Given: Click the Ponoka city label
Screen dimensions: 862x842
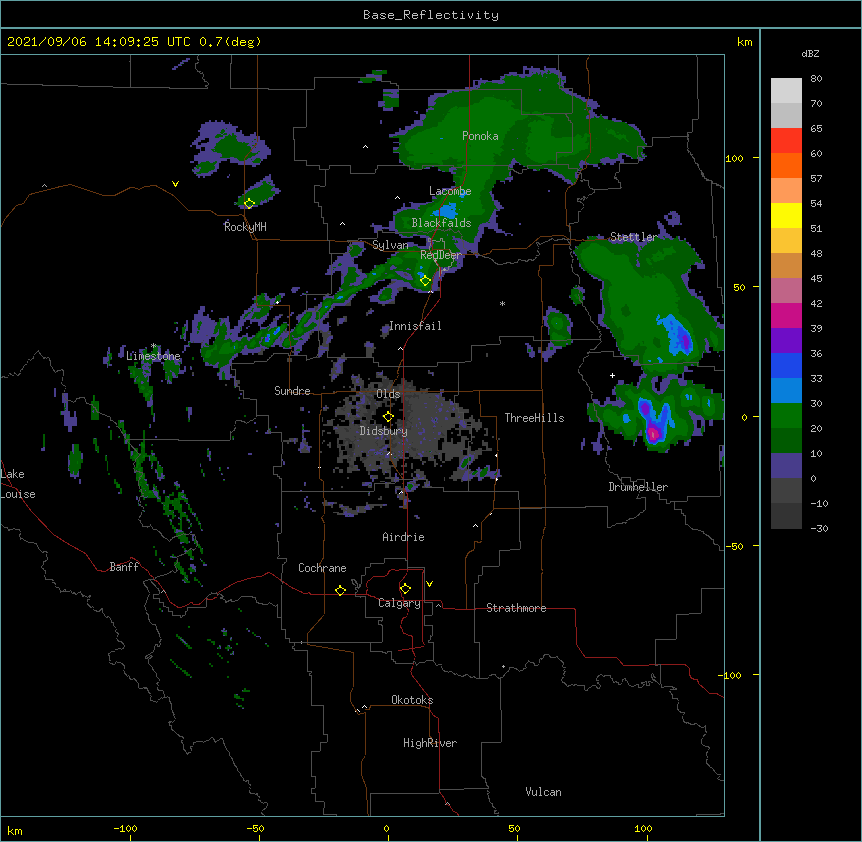Looking at the screenshot, I should (480, 136).
